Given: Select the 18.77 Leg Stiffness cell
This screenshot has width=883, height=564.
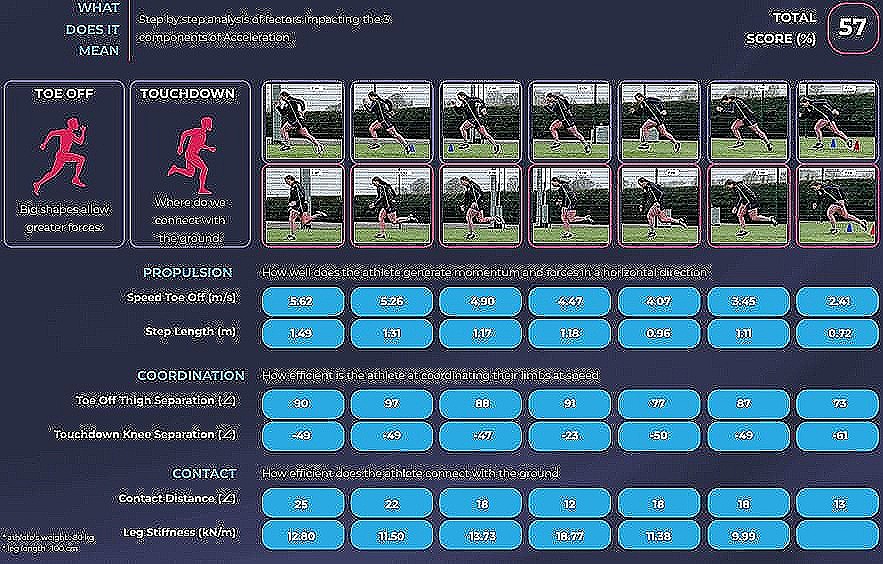Looking at the screenshot, I should (x=569, y=535).
